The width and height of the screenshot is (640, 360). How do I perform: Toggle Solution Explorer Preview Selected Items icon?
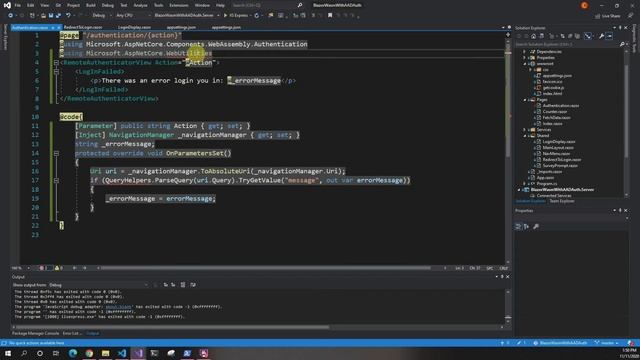coord(609,36)
